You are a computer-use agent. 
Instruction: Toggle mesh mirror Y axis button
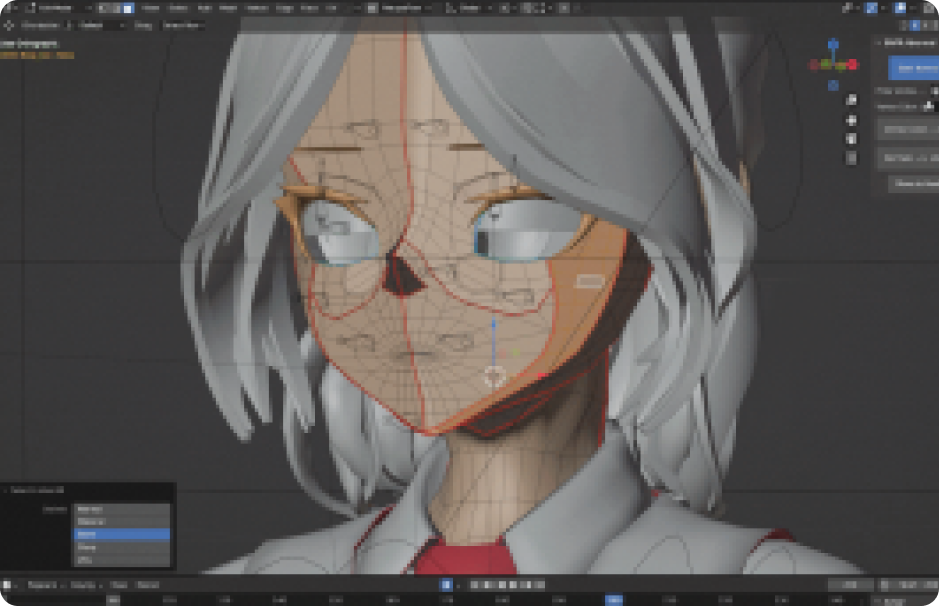coord(925,25)
